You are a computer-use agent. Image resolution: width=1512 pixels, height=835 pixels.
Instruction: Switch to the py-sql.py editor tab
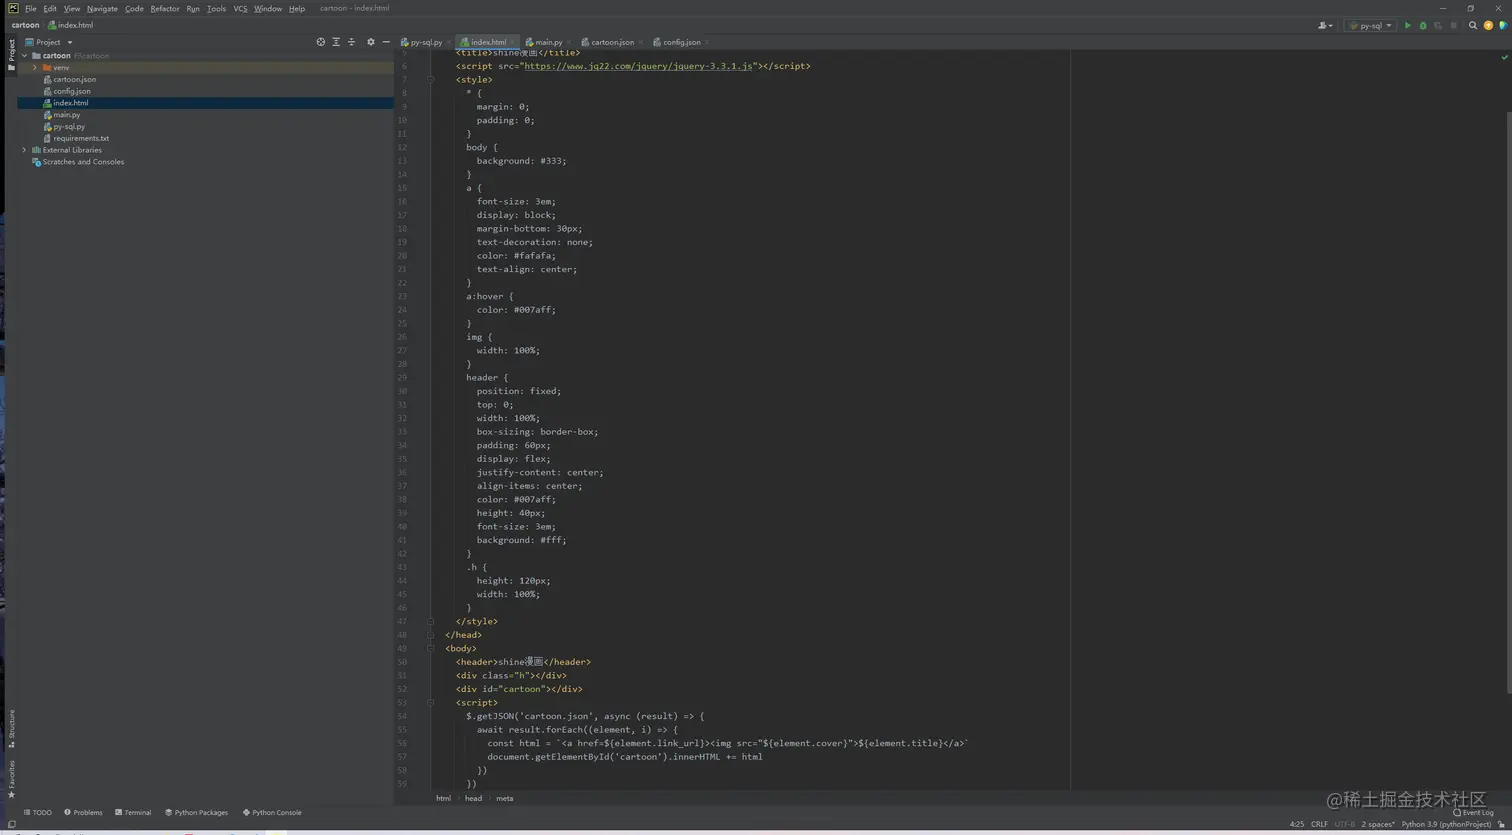pyautogui.click(x=425, y=42)
